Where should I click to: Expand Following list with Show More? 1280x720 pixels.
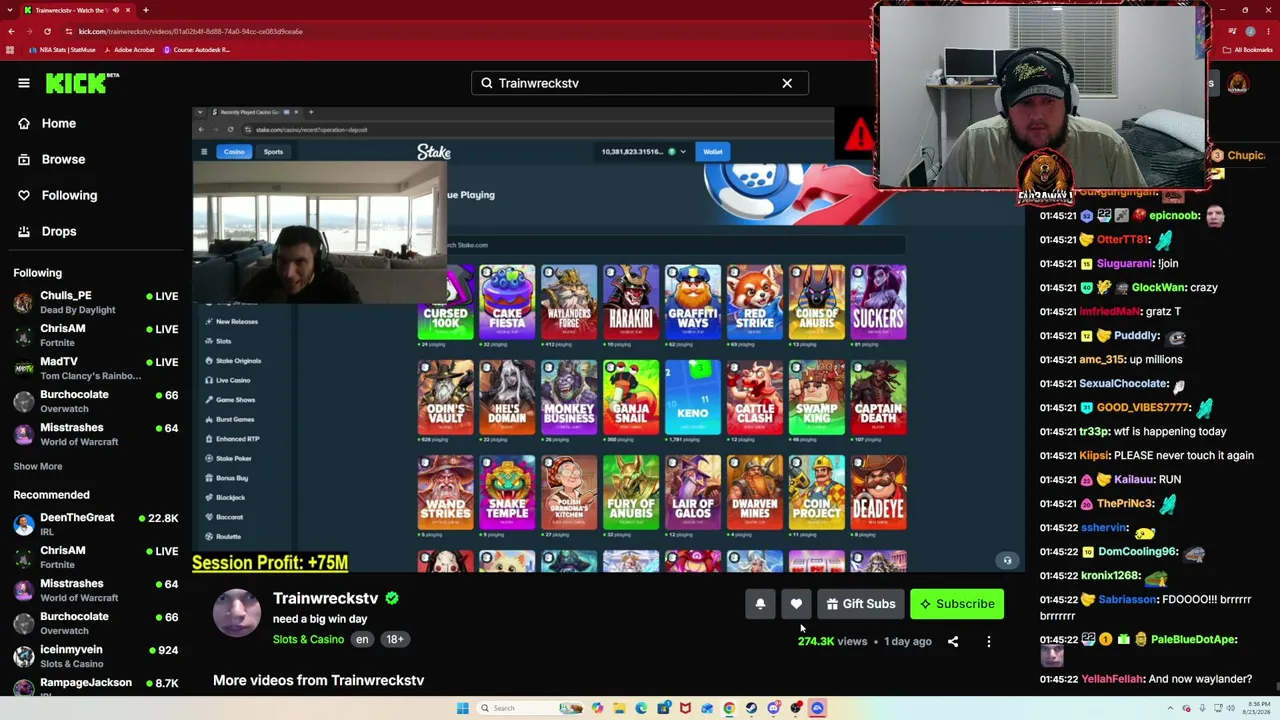point(38,466)
